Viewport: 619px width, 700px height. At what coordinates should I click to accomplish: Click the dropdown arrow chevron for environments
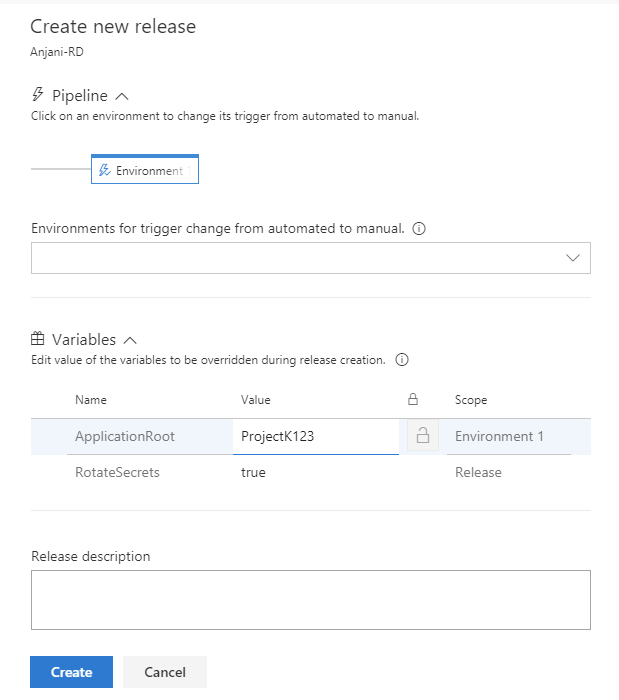pyautogui.click(x=573, y=258)
